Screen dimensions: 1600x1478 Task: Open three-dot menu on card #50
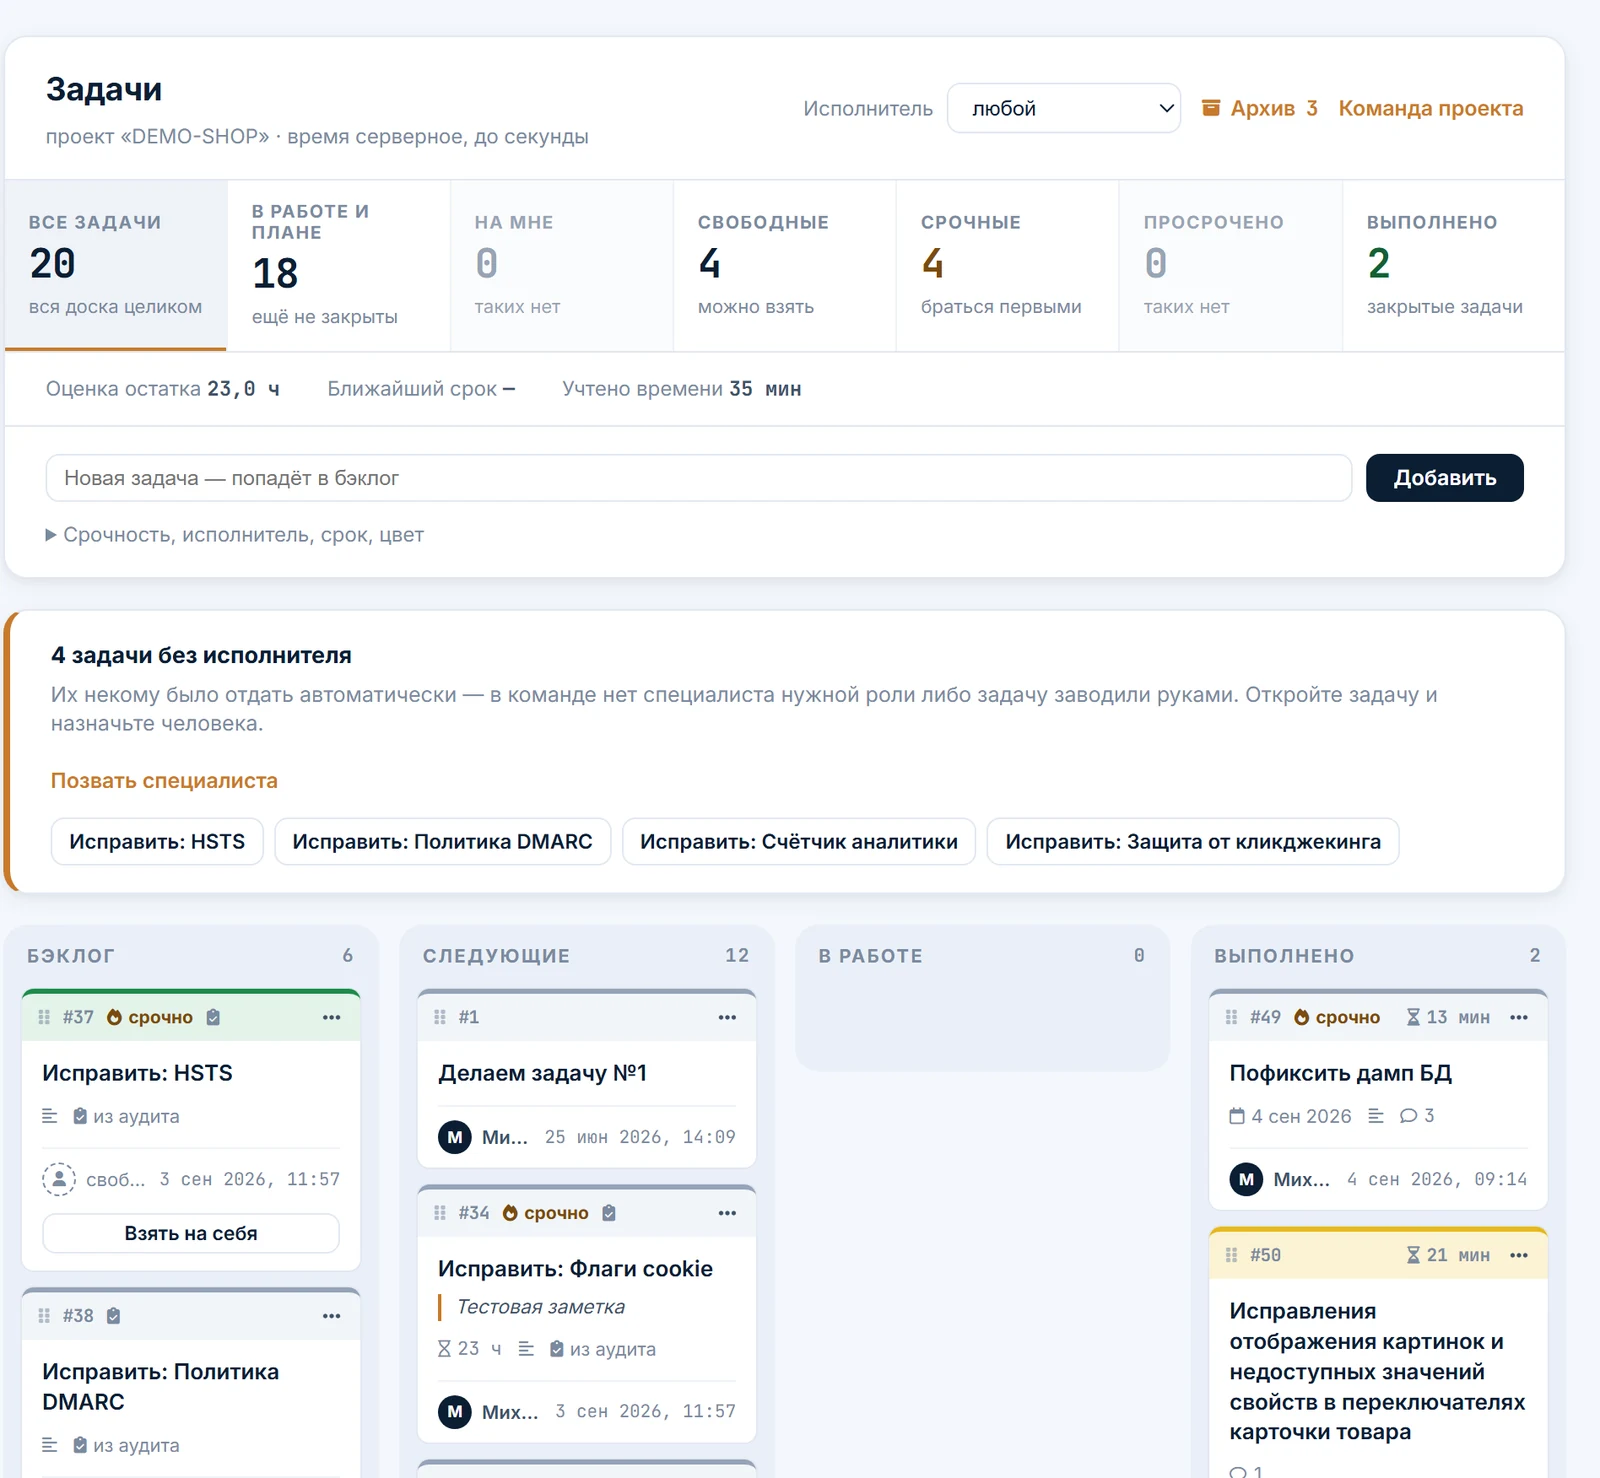pyautogui.click(x=1519, y=1255)
